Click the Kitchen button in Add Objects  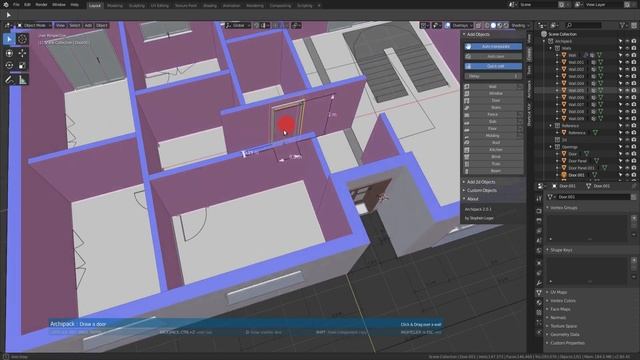(493, 150)
